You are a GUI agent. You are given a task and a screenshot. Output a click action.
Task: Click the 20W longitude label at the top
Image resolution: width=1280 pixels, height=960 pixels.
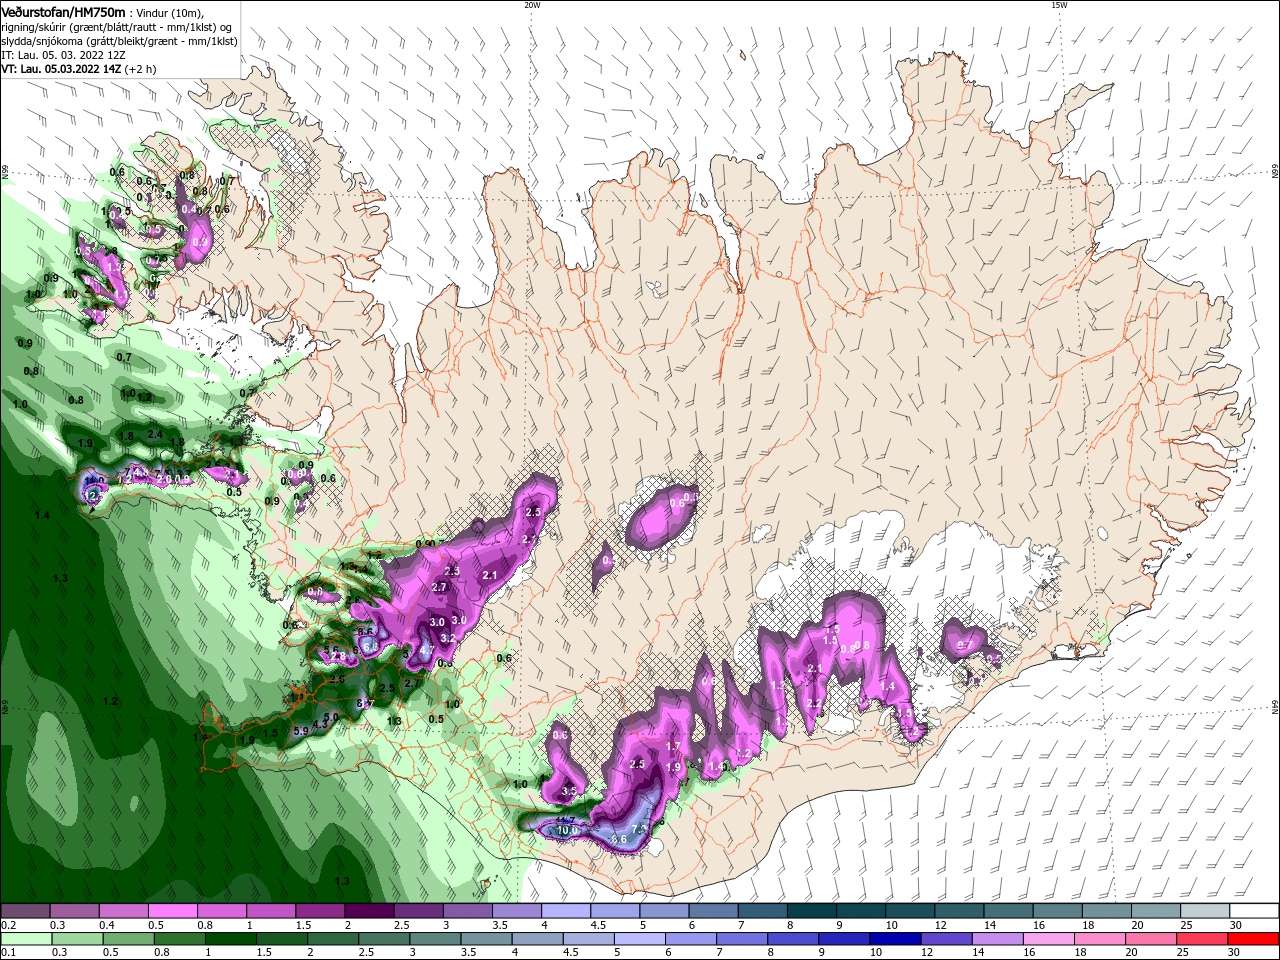tap(532, 5)
